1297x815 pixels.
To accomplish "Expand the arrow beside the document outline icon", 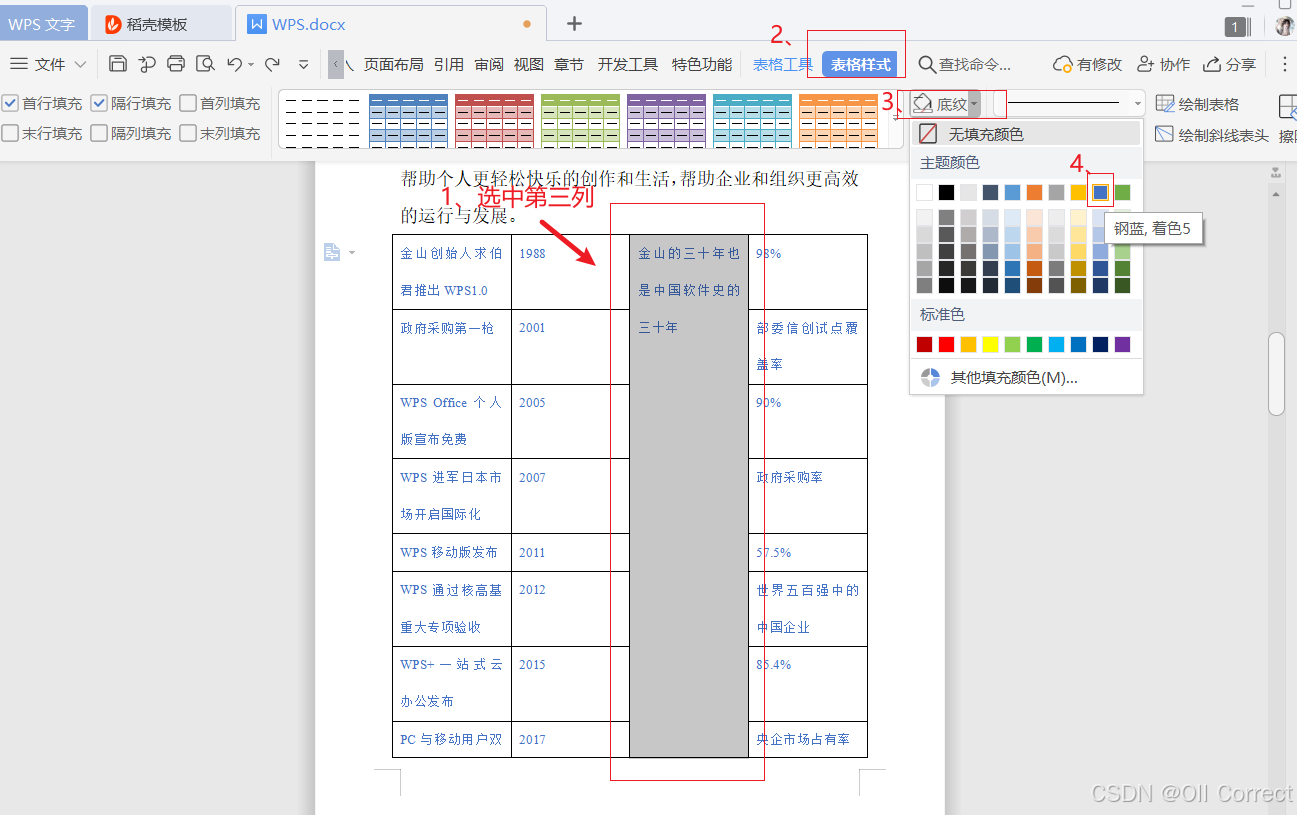I will coord(351,253).
